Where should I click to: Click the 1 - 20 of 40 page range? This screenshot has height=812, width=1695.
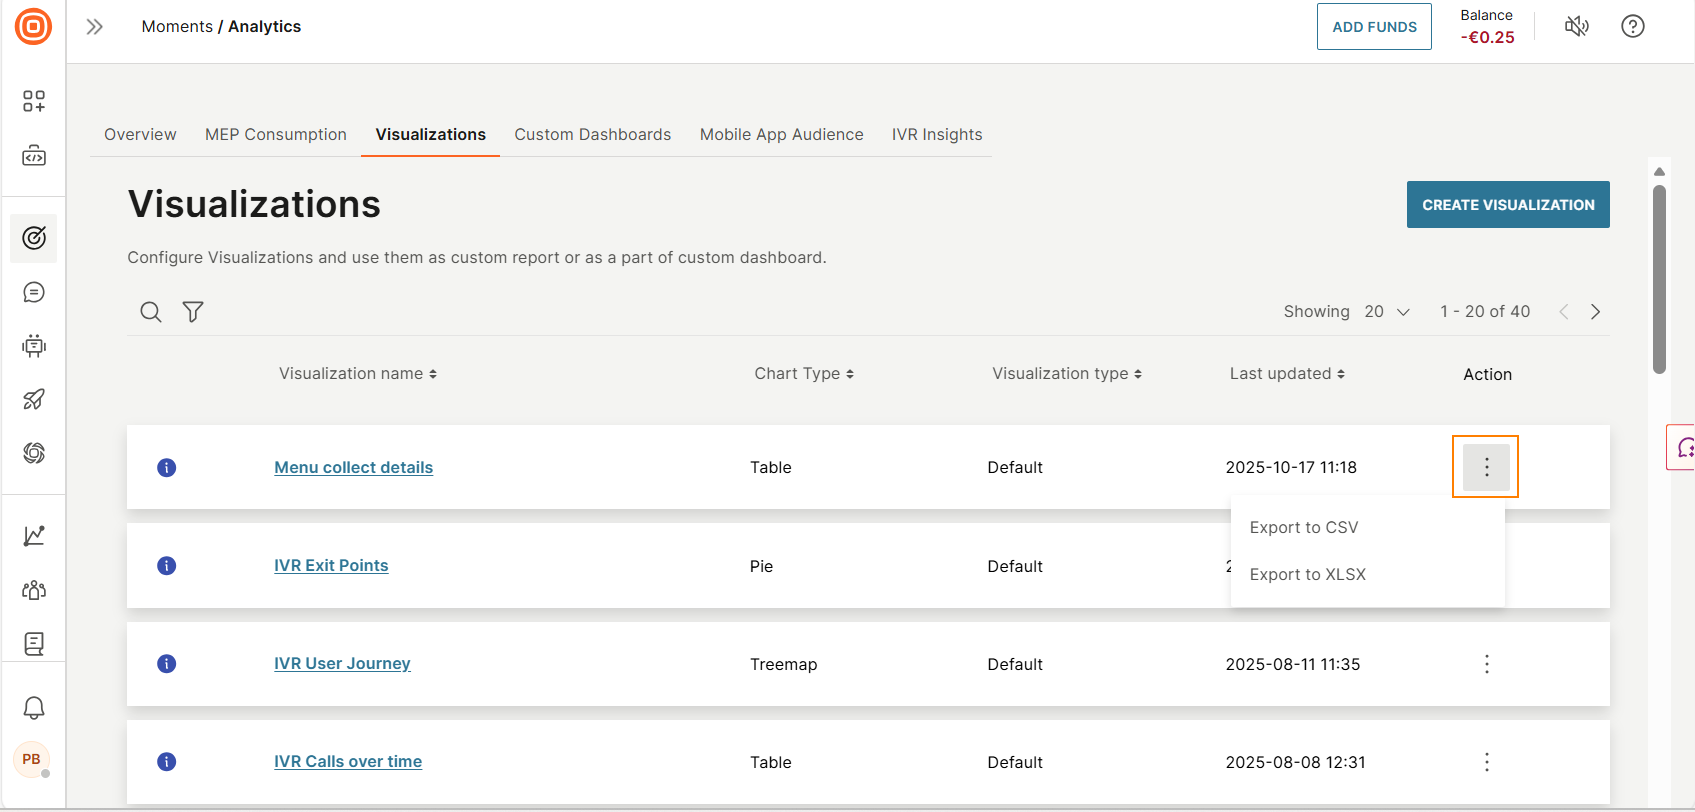(x=1485, y=311)
